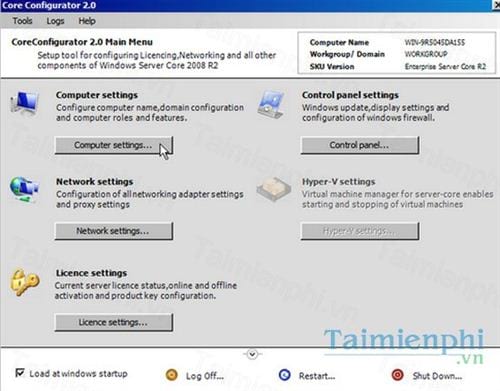The width and height of the screenshot is (500, 391).
Task: Click the Computer Name label
Action: [339, 42]
